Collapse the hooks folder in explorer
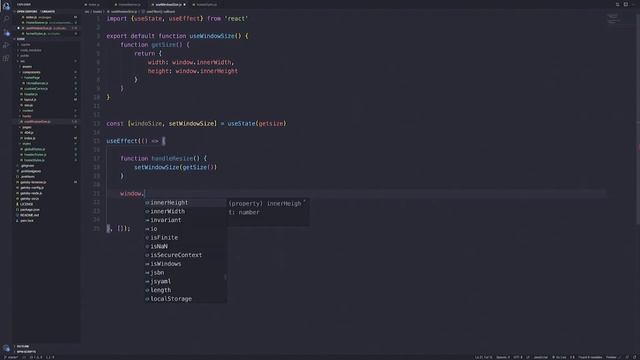This screenshot has height=360, width=640. (47, 116)
